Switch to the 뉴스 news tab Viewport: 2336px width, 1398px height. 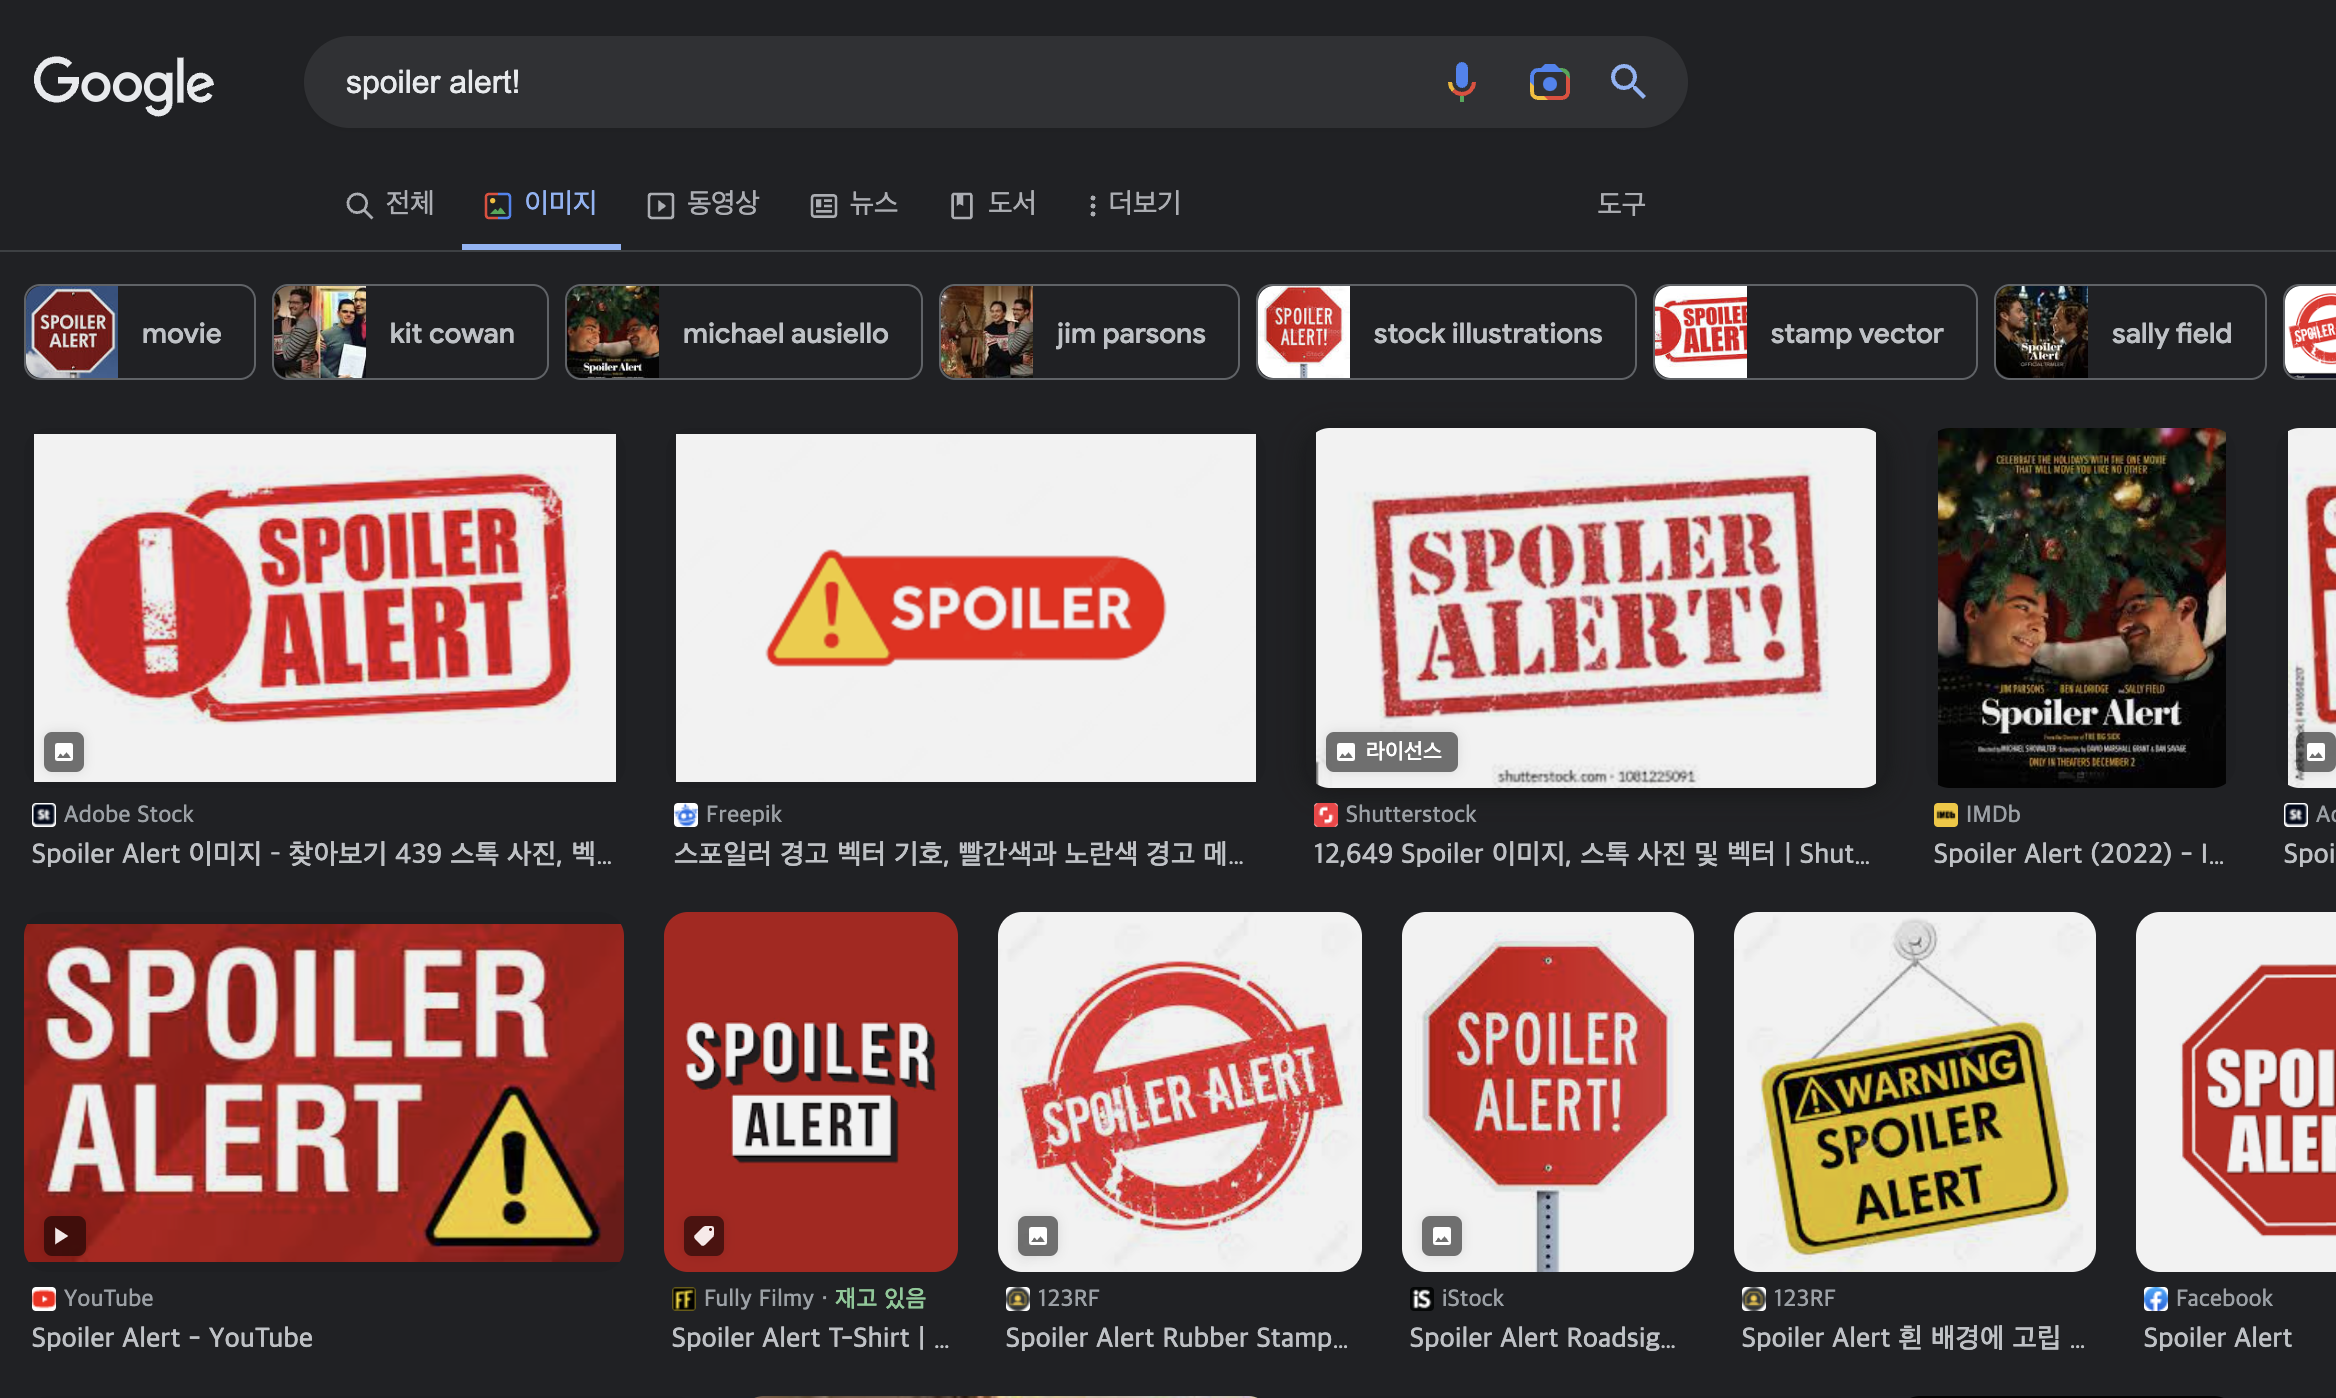[x=854, y=204]
